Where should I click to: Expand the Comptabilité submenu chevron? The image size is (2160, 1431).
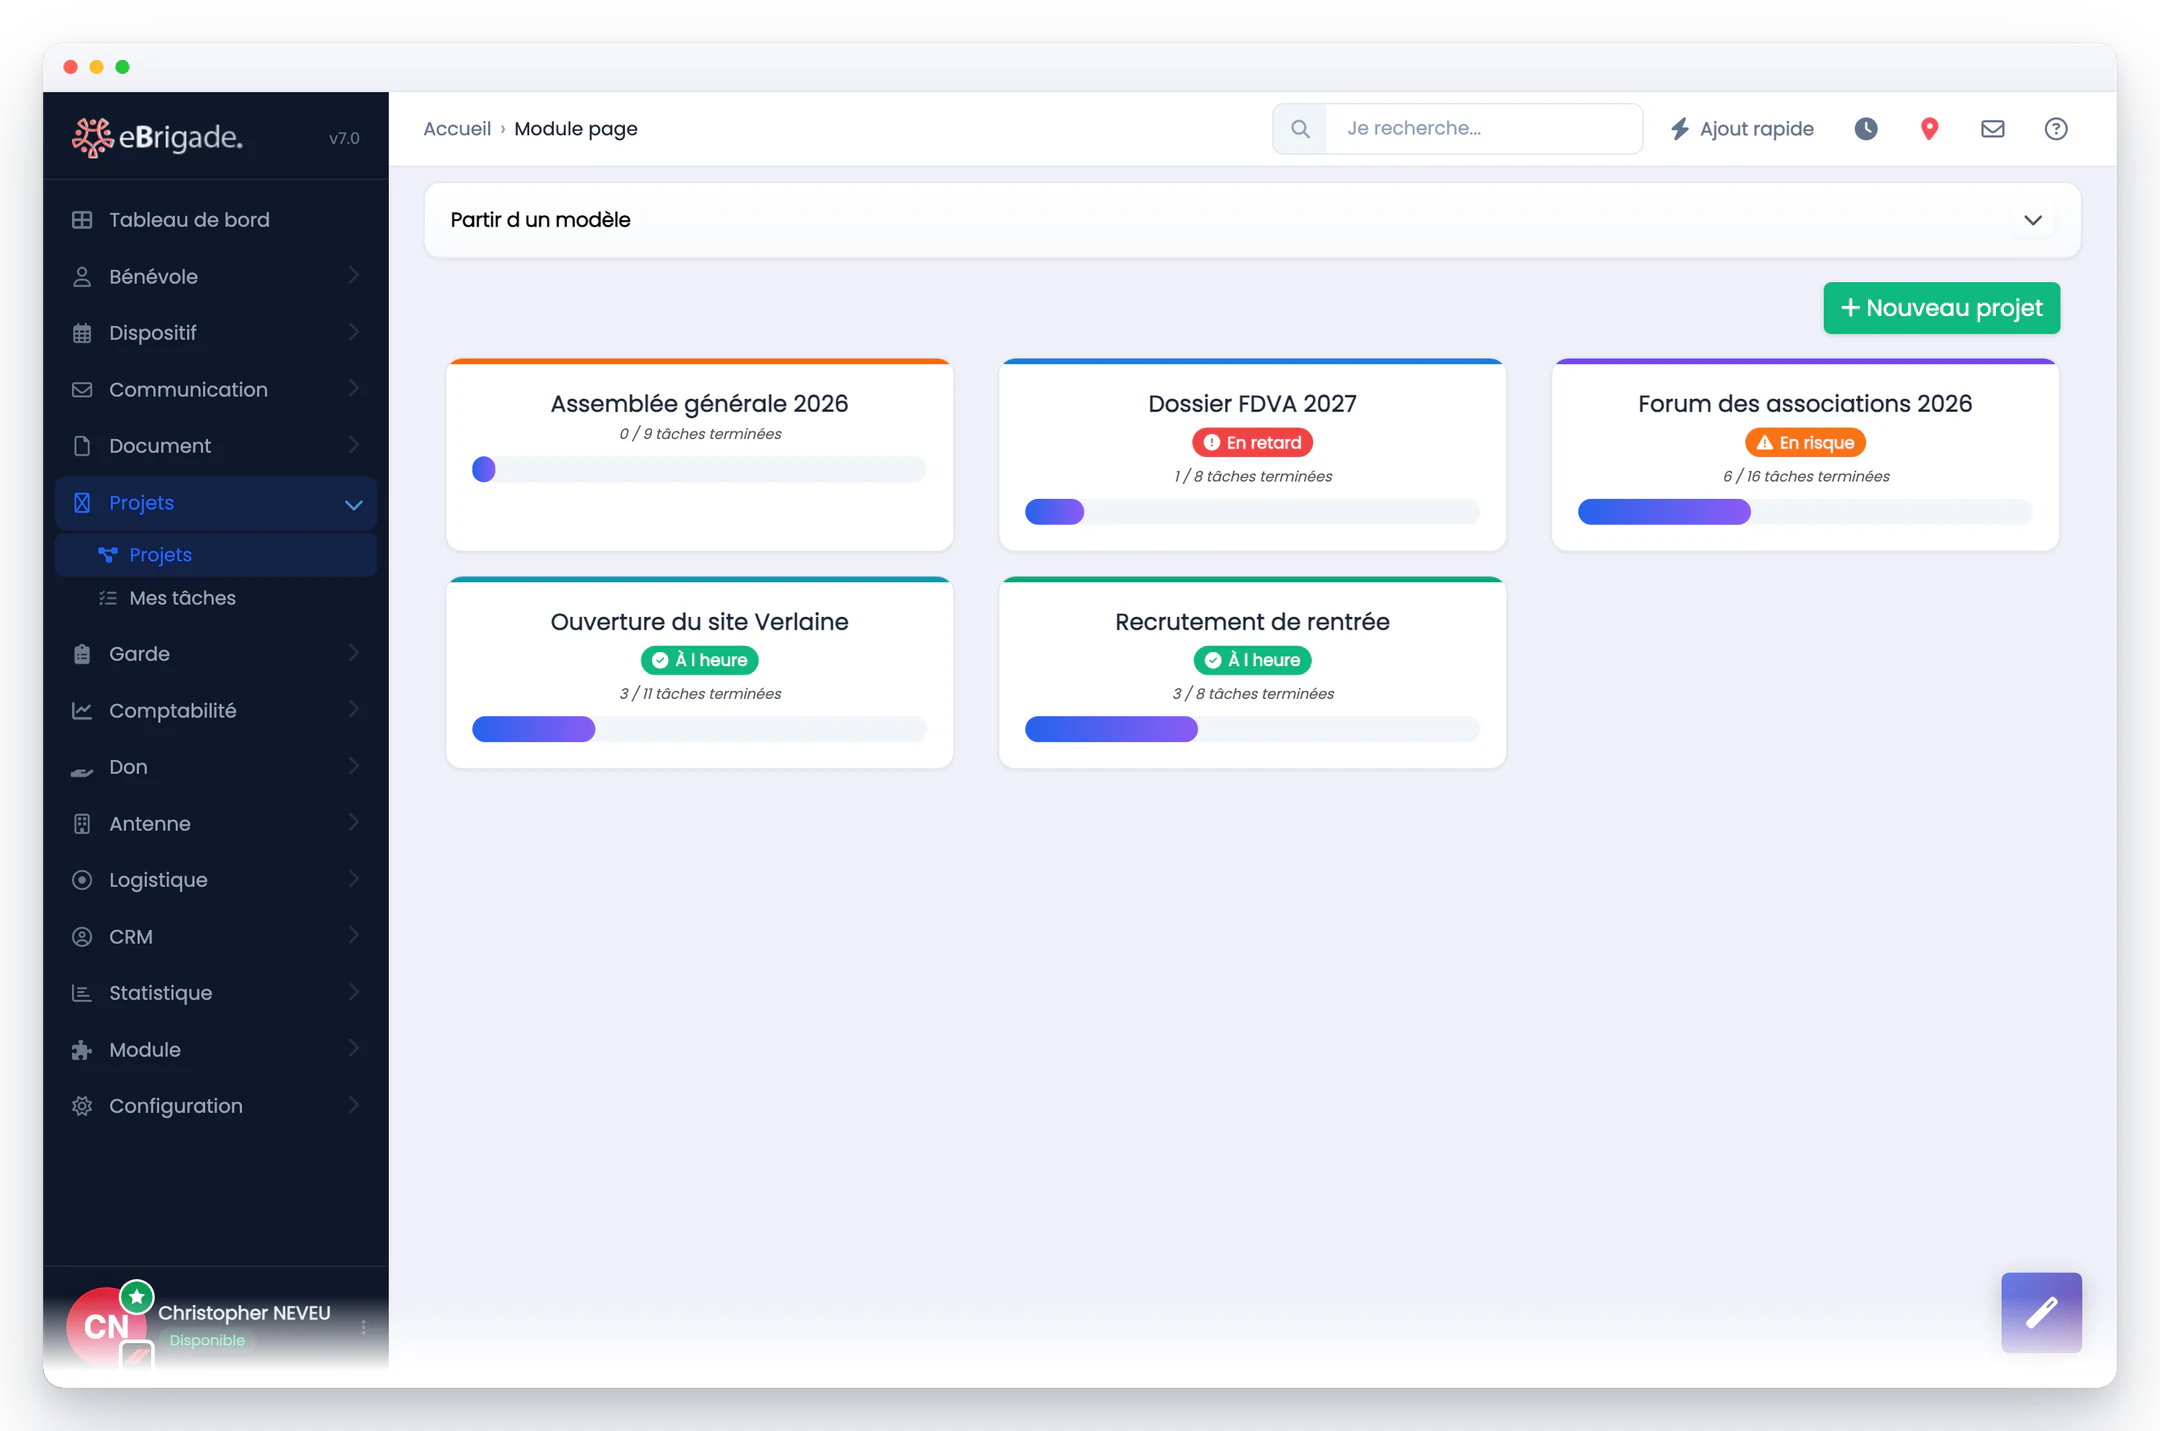click(x=354, y=710)
